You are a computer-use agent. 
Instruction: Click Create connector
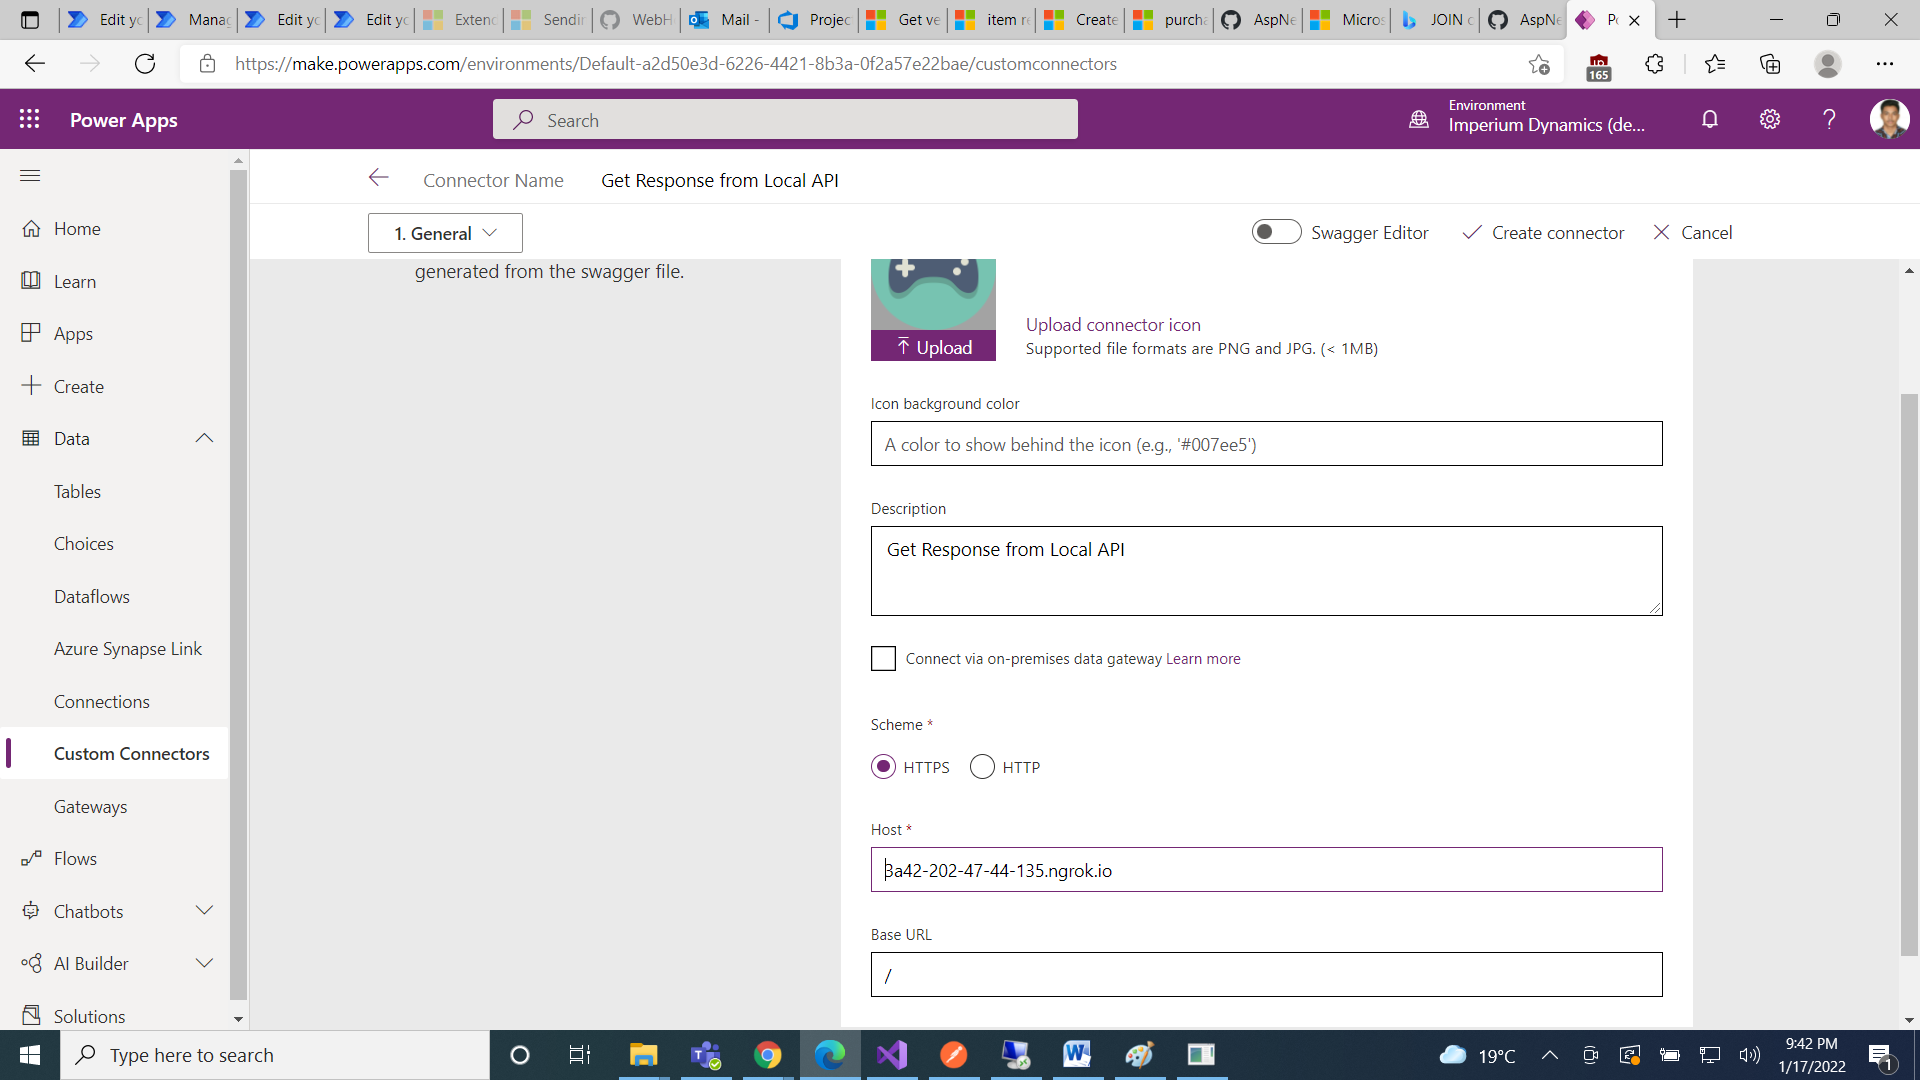(1543, 232)
